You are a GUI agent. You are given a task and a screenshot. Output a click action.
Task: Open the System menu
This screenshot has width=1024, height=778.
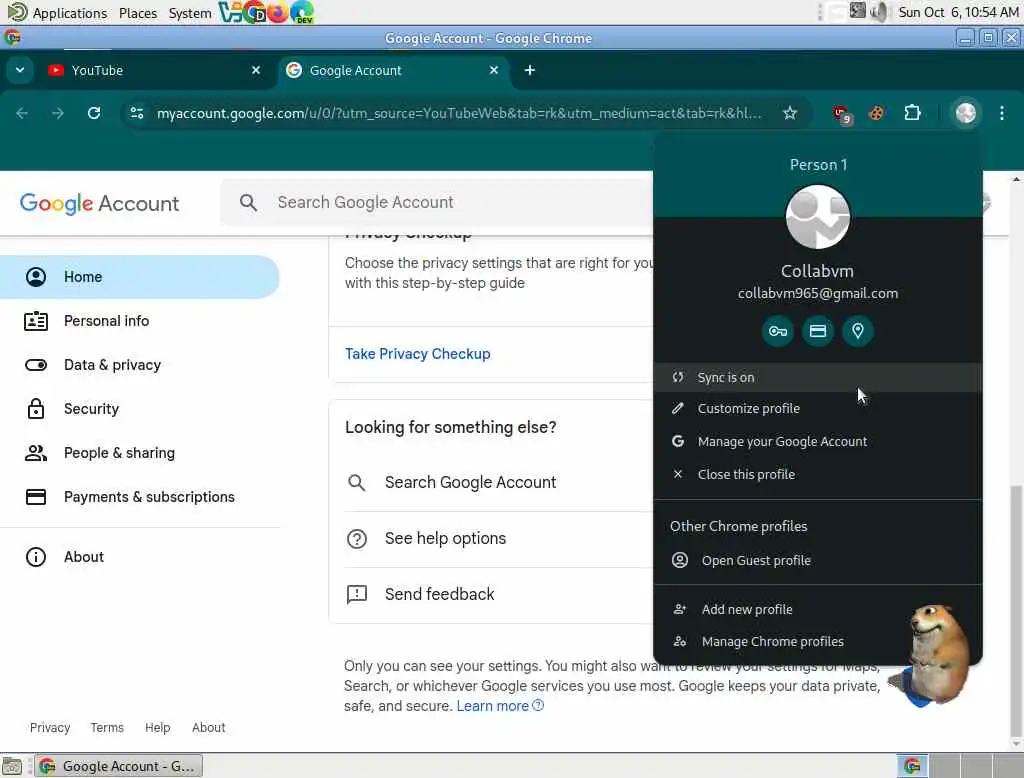[x=190, y=12]
